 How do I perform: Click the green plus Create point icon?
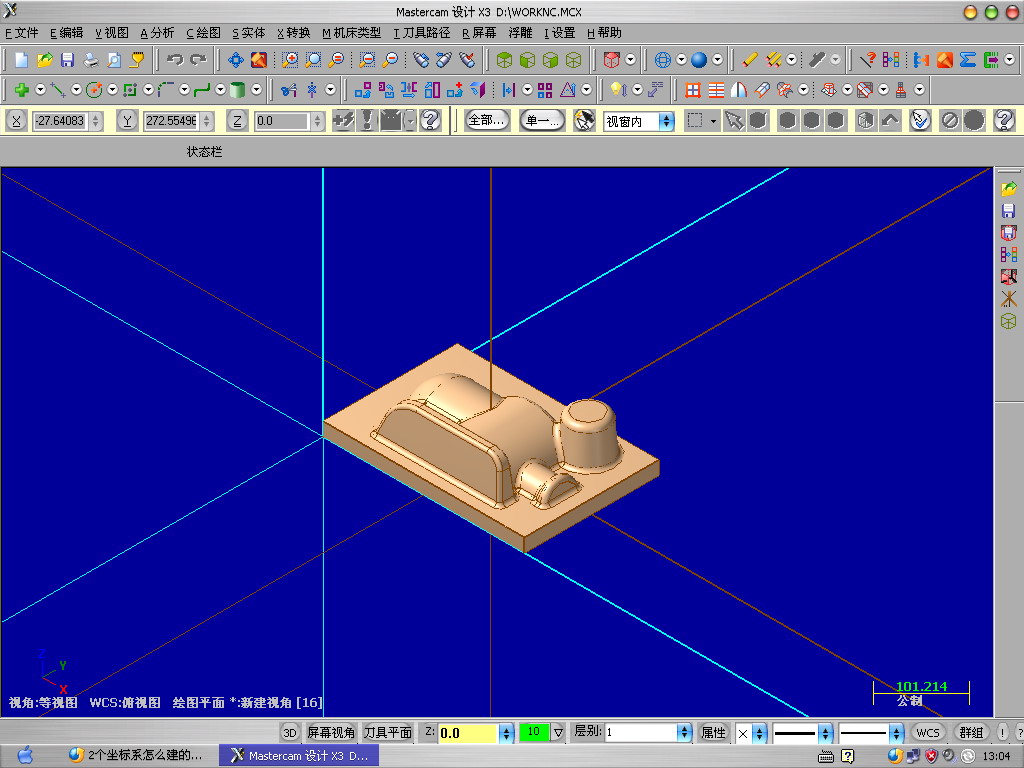point(22,89)
